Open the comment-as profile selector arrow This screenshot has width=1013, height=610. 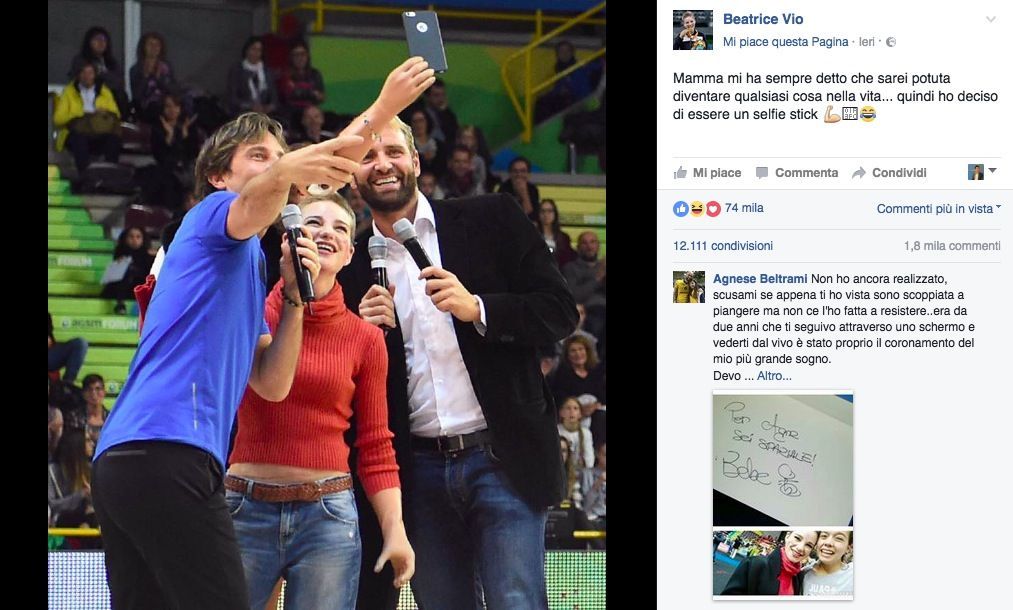[992, 171]
